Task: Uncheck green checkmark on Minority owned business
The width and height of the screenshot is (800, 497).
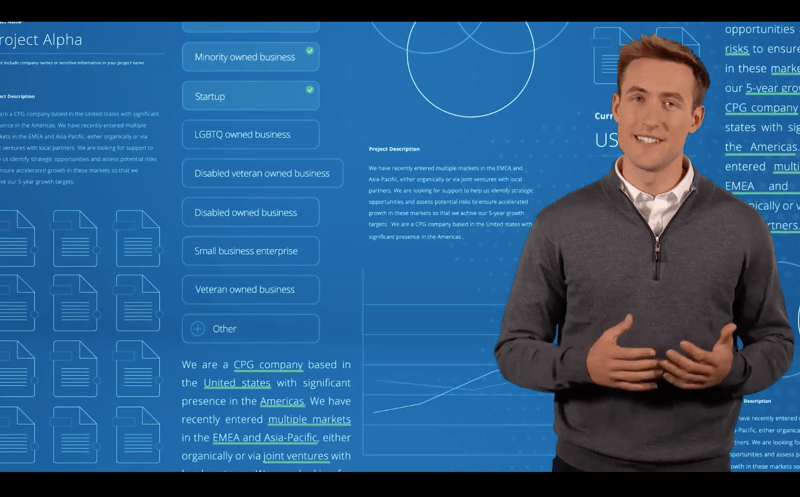Action: [x=310, y=51]
